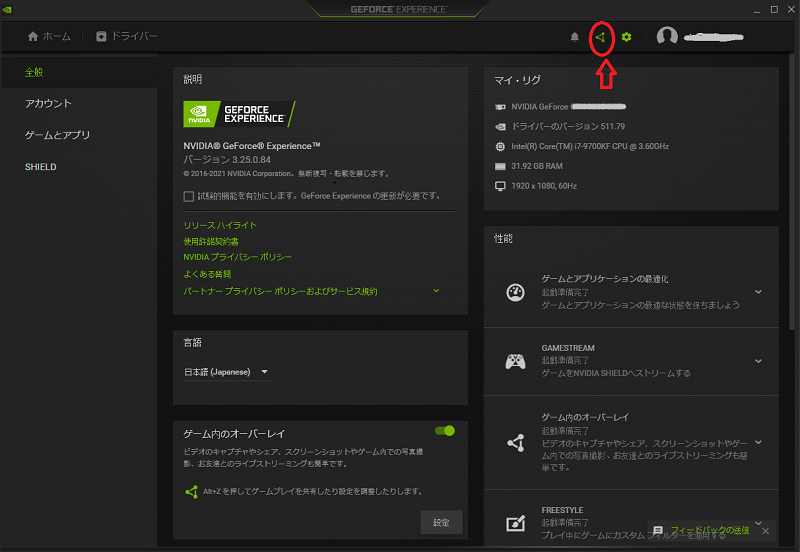Click the optimization gauge icon
This screenshot has width=800, height=552.
tap(515, 292)
